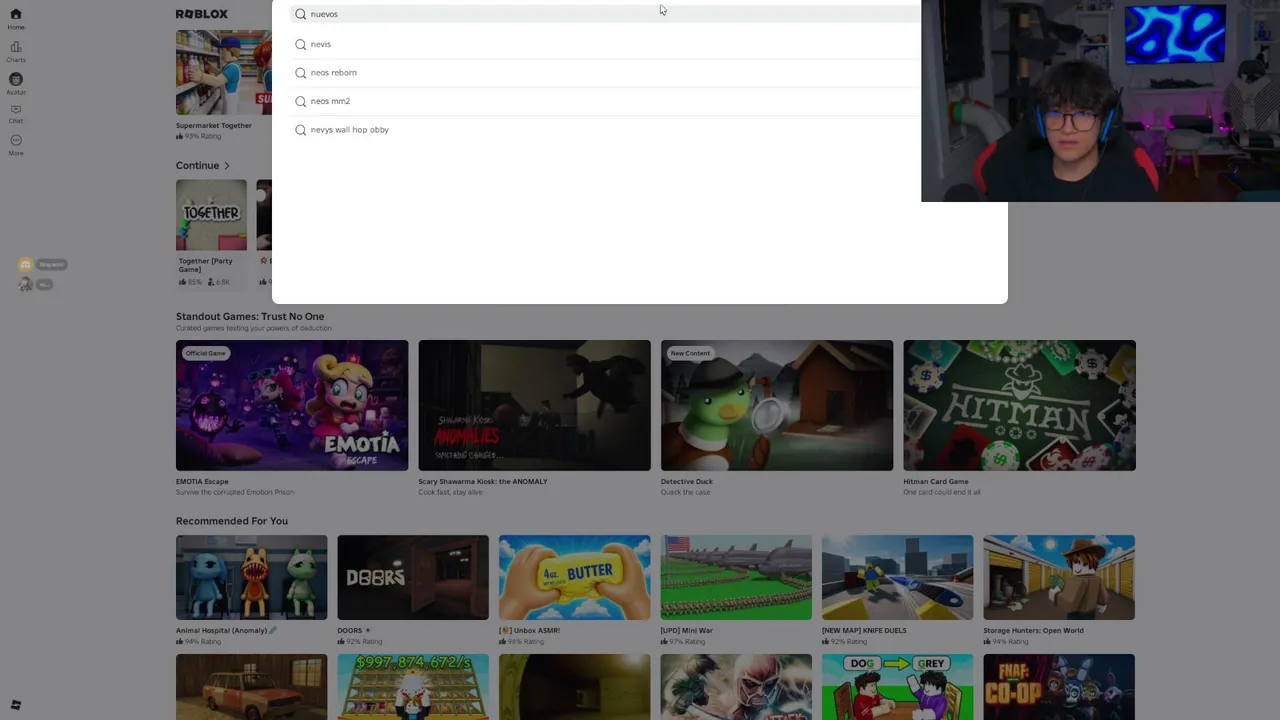This screenshot has height=720, width=1280.
Task: Open the Detective Duck game thumbnail
Action: pyautogui.click(x=777, y=405)
